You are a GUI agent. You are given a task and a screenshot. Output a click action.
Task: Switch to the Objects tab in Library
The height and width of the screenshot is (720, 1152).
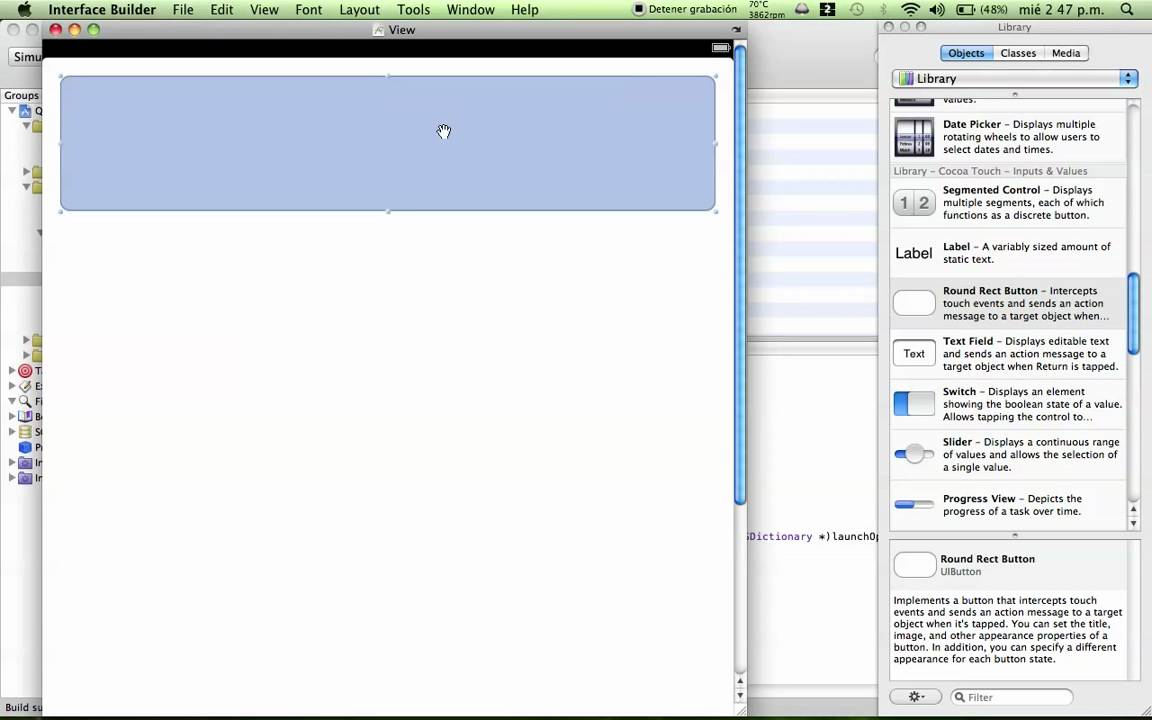click(965, 53)
